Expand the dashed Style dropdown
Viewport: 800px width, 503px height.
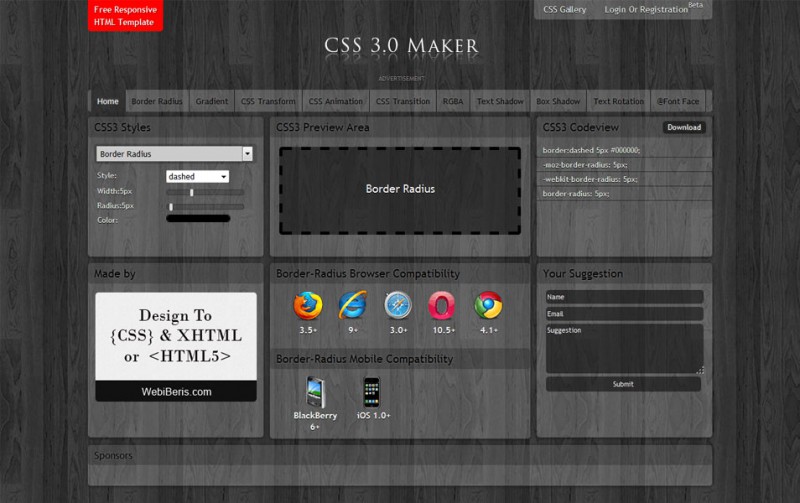coord(197,176)
